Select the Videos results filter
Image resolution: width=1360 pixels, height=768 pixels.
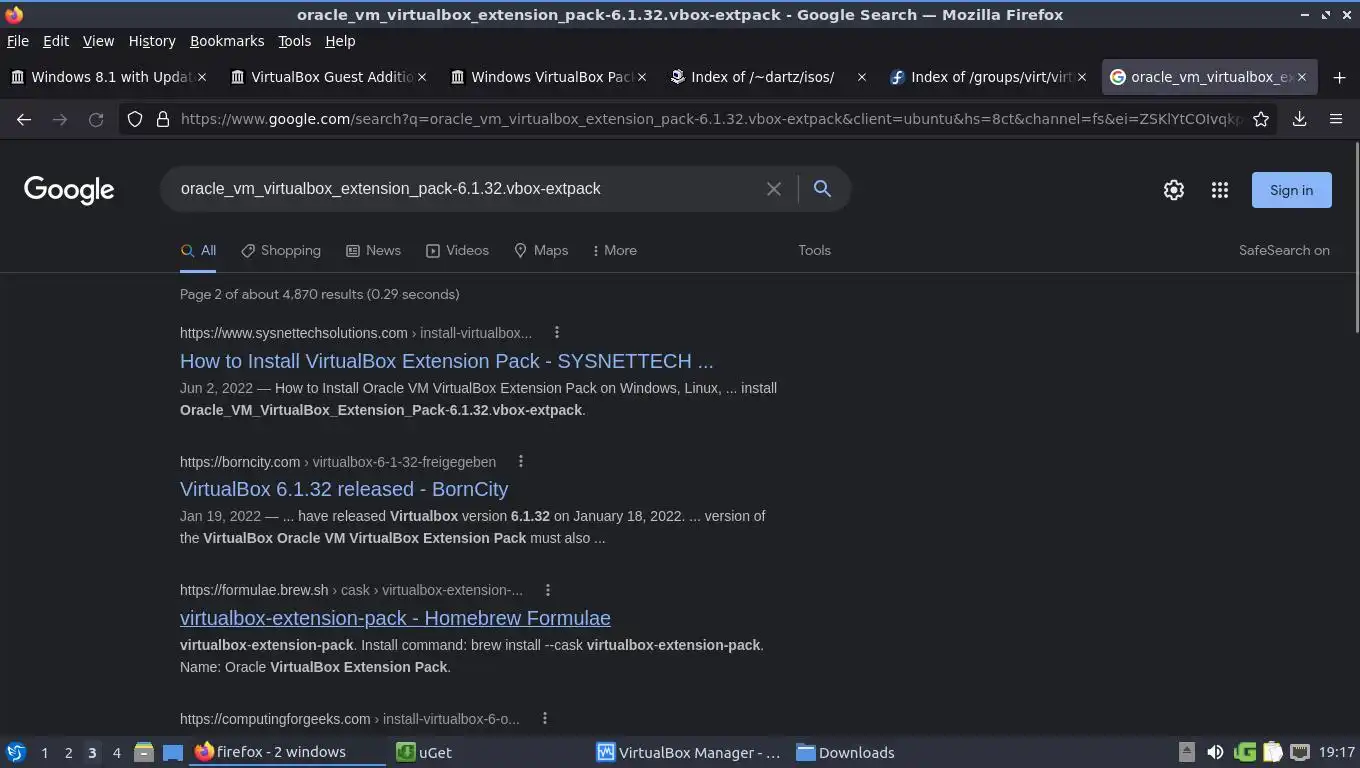[457, 251]
